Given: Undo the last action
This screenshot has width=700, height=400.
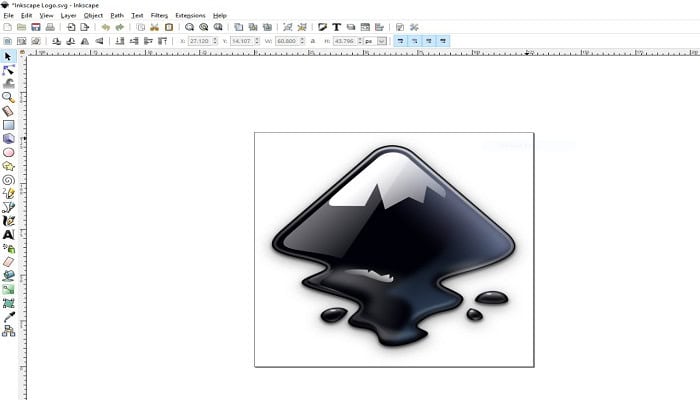Looking at the screenshot, I should pyautogui.click(x=105, y=27).
